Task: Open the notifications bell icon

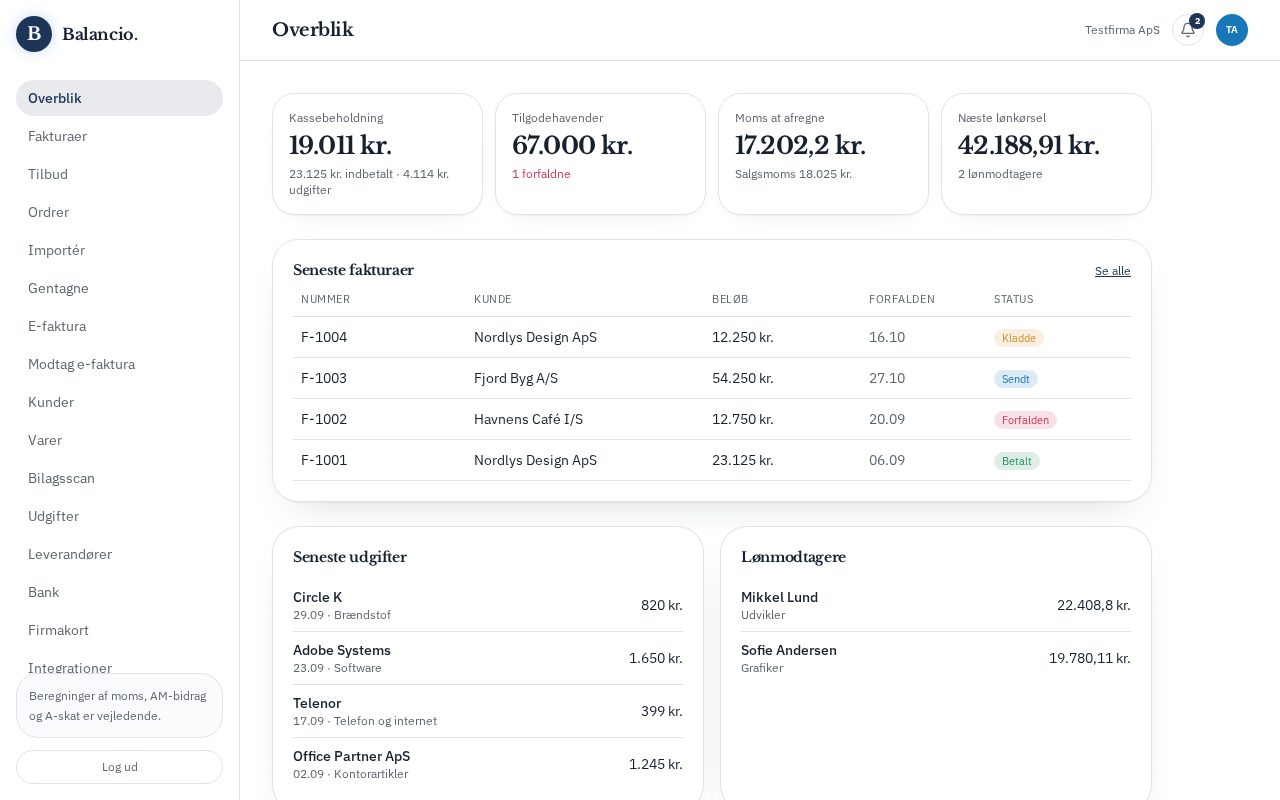Action: [x=1188, y=30]
